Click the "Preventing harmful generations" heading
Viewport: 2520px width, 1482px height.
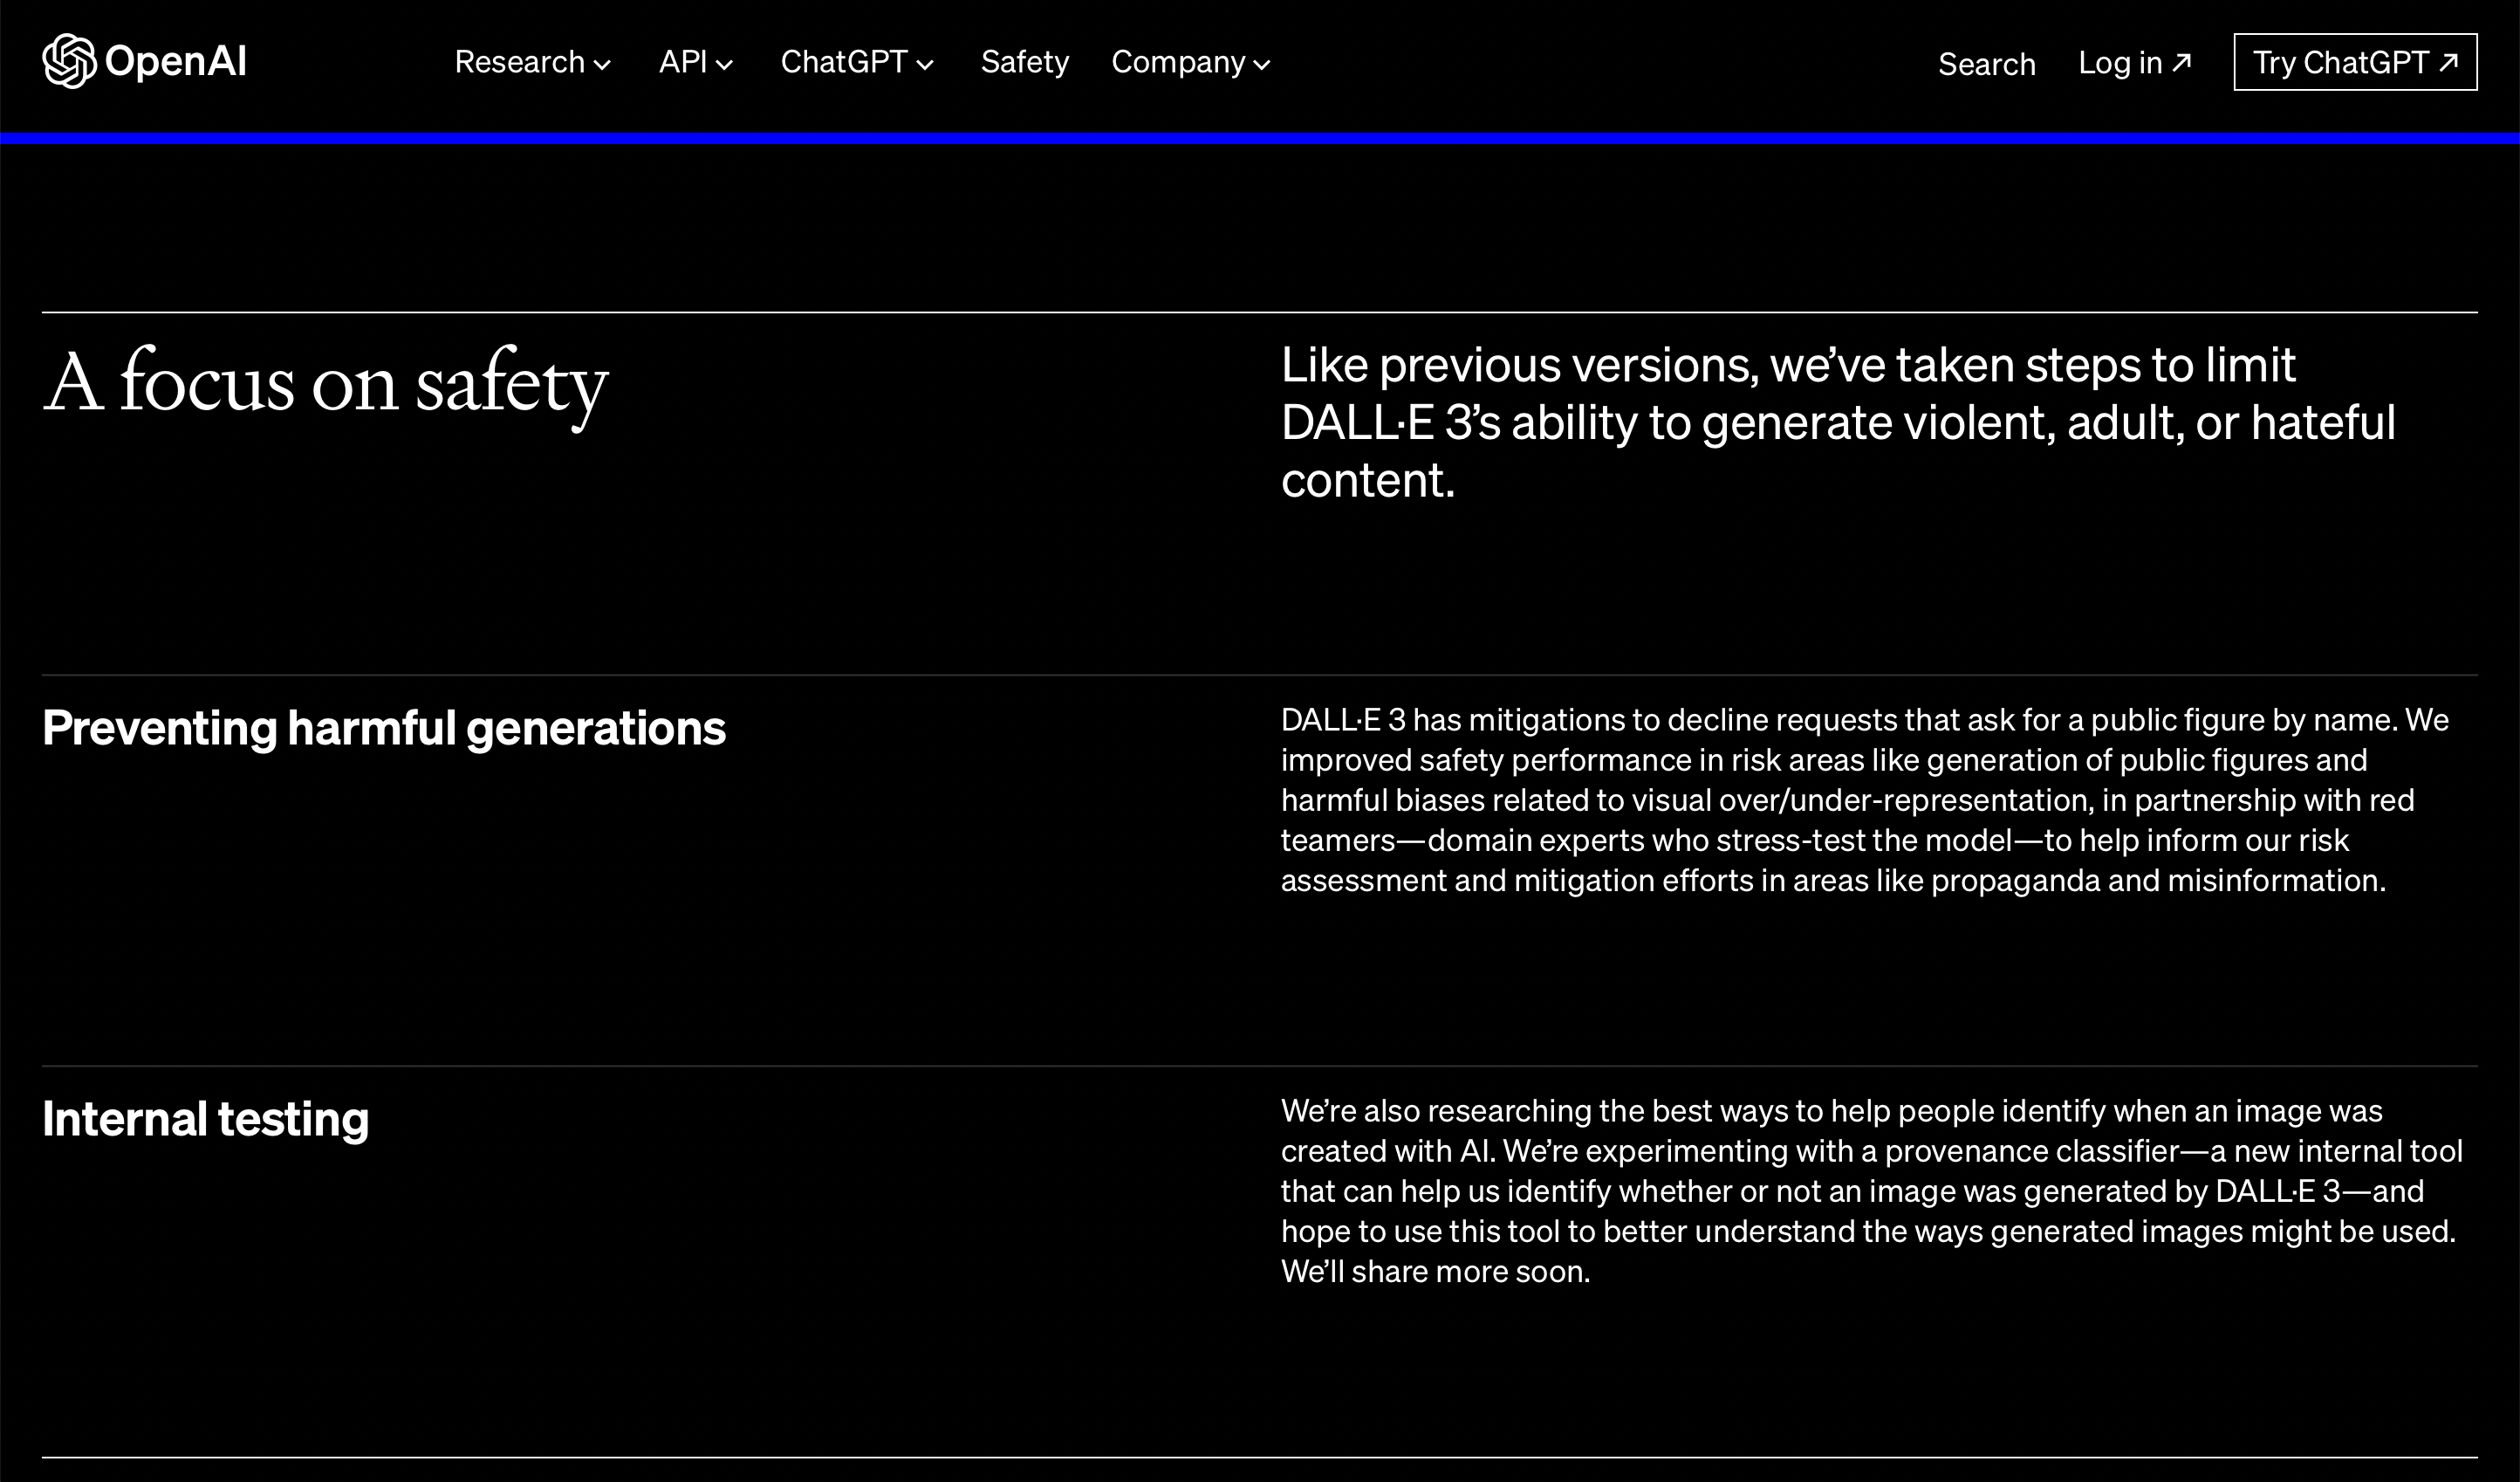[384, 728]
